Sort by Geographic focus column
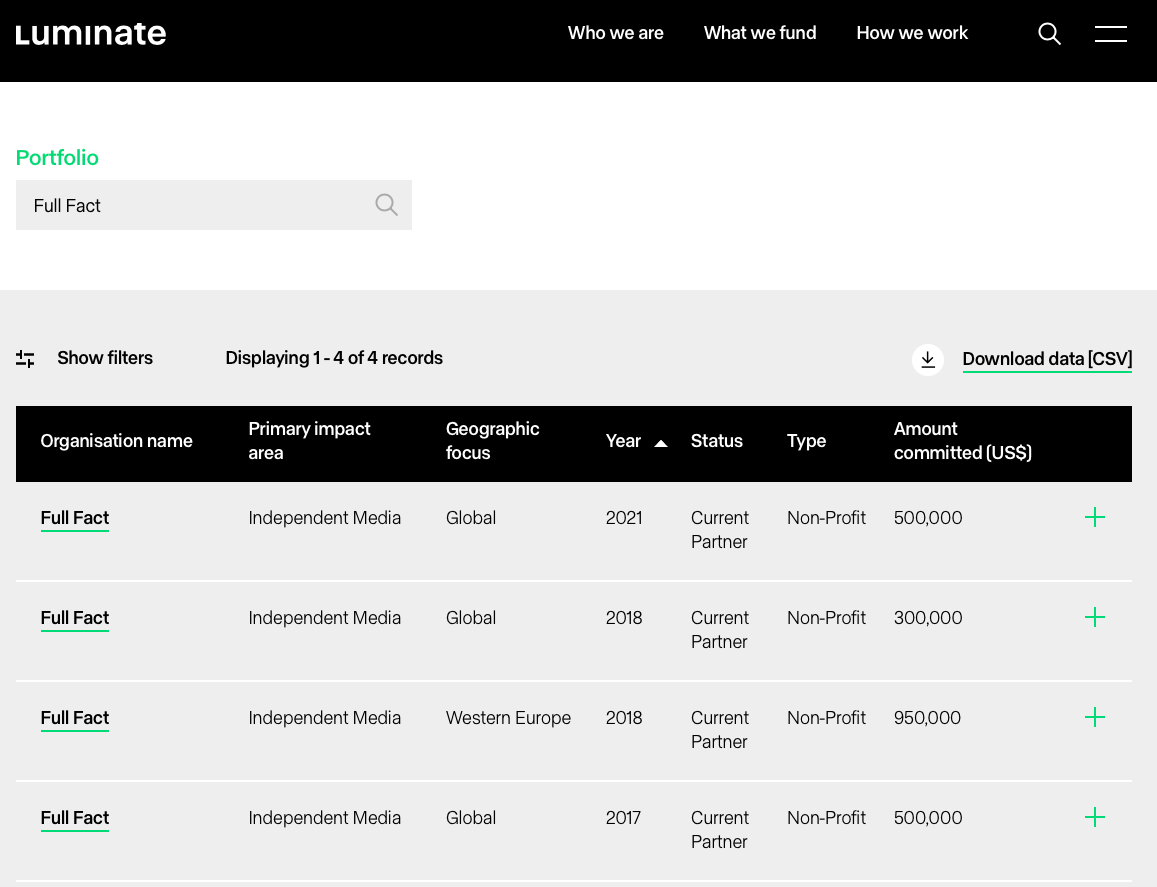 point(492,441)
